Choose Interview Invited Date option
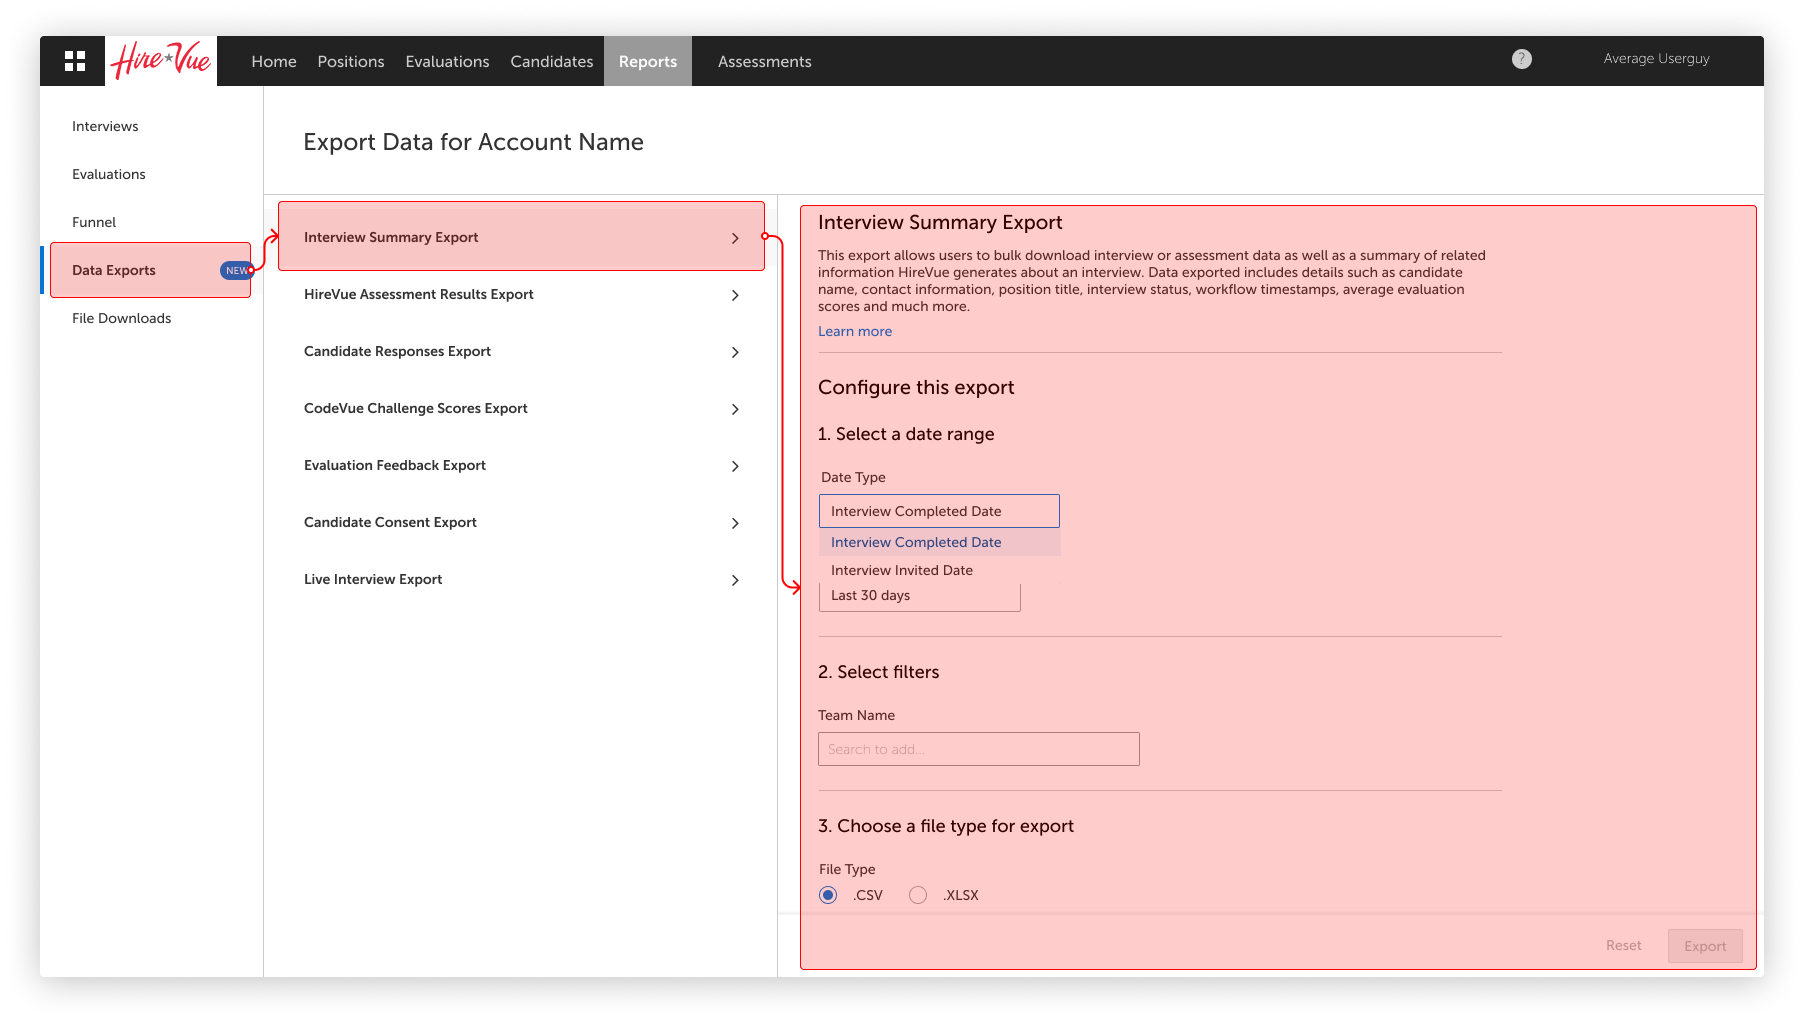Image resolution: width=1804 pixels, height=1021 pixels. click(939, 570)
